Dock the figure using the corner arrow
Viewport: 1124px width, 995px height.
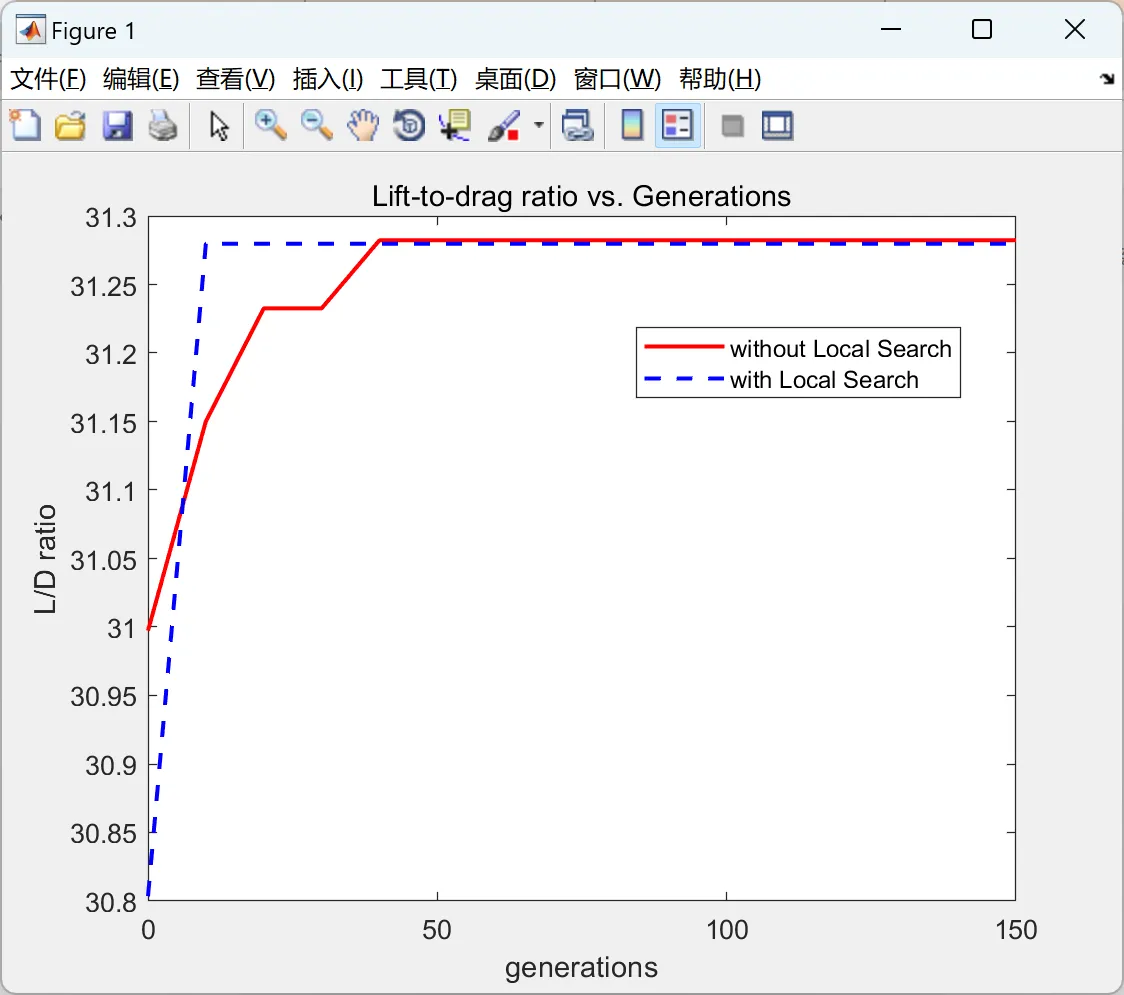1108,79
